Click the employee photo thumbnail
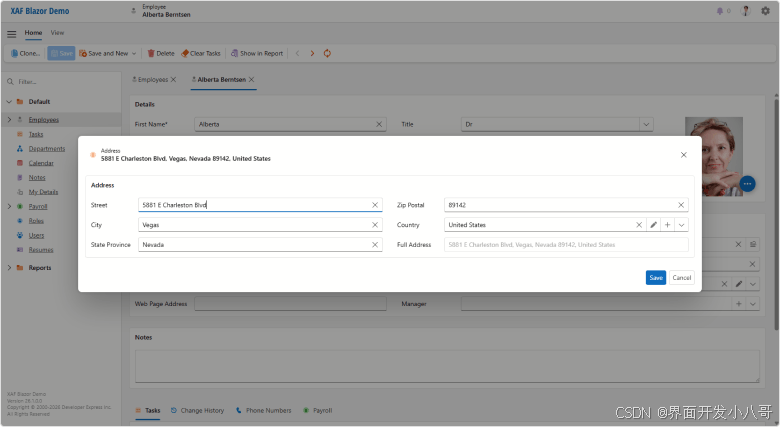780x427 pixels. tap(714, 156)
